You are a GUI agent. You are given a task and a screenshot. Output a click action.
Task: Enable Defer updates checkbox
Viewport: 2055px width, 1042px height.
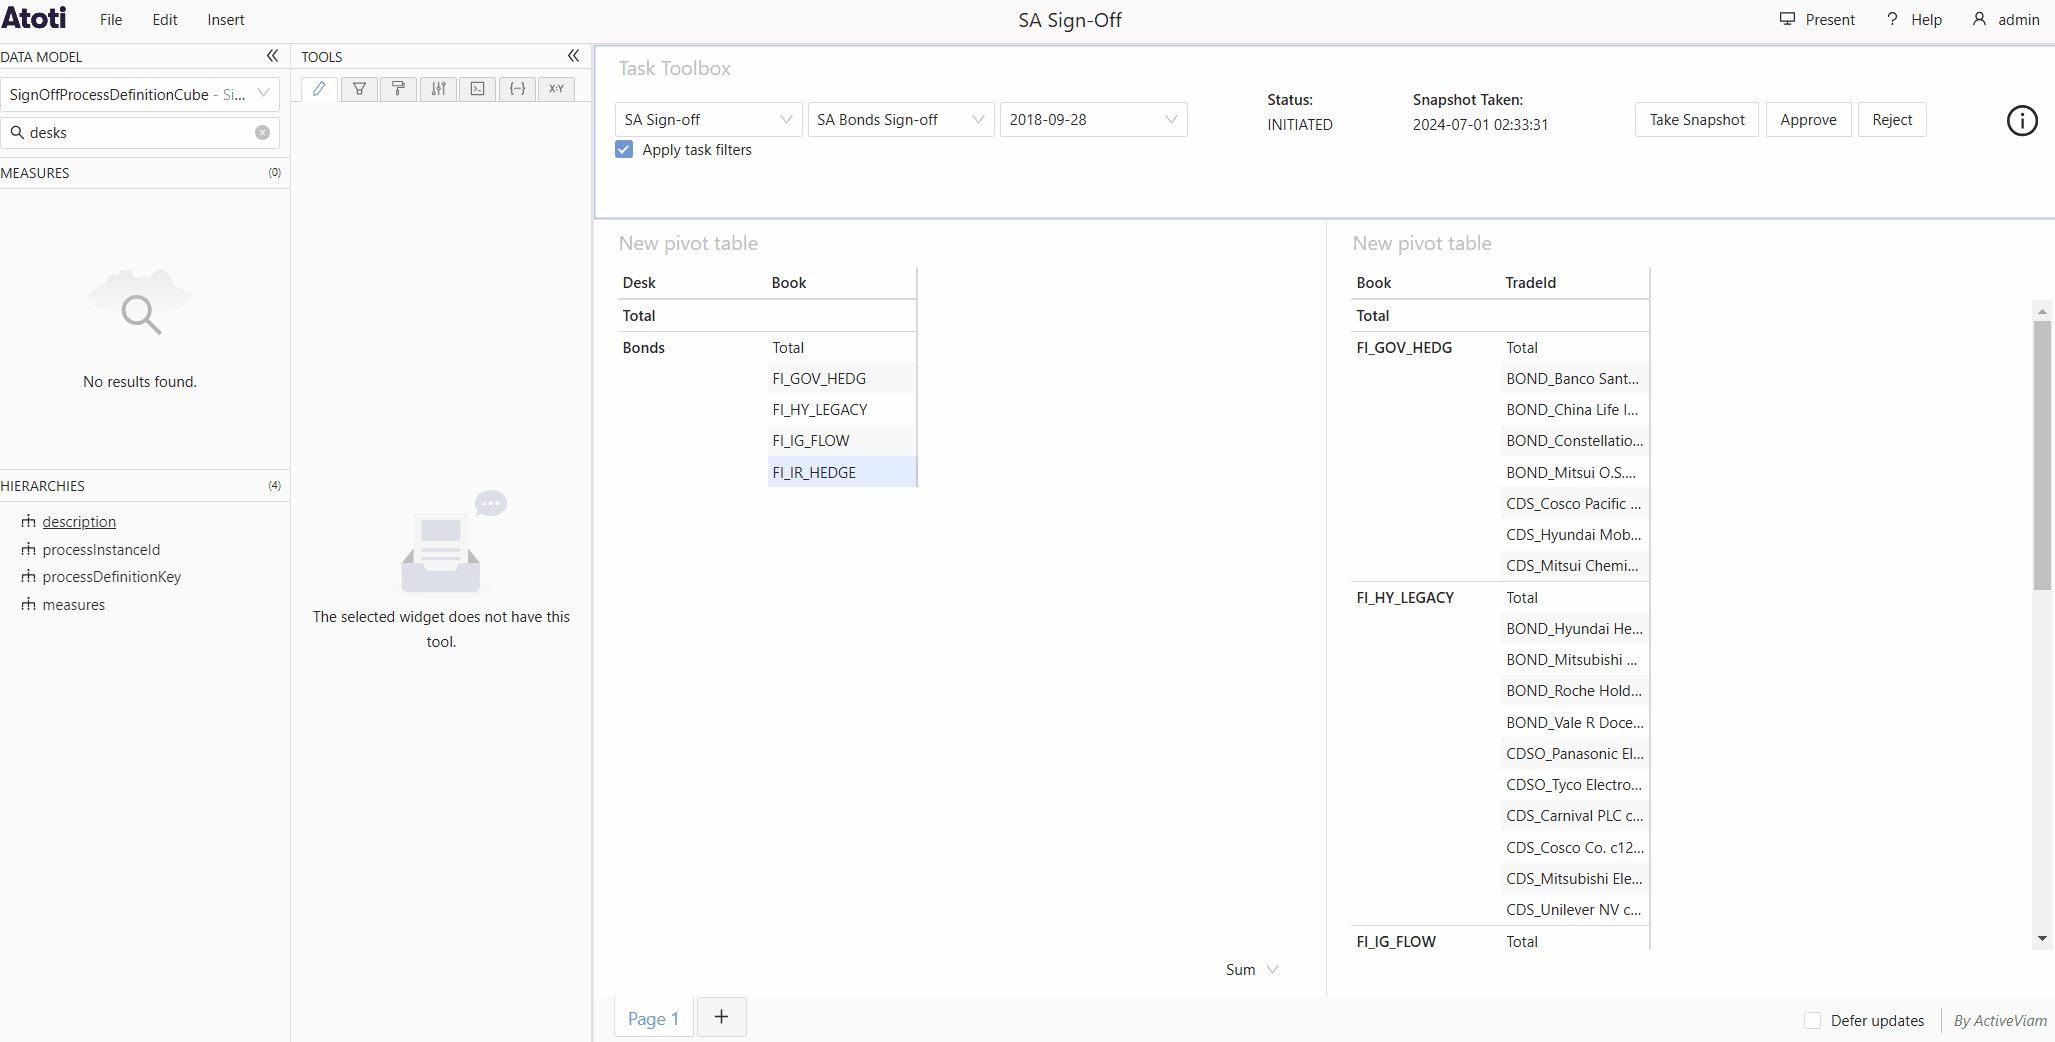click(x=1812, y=1020)
